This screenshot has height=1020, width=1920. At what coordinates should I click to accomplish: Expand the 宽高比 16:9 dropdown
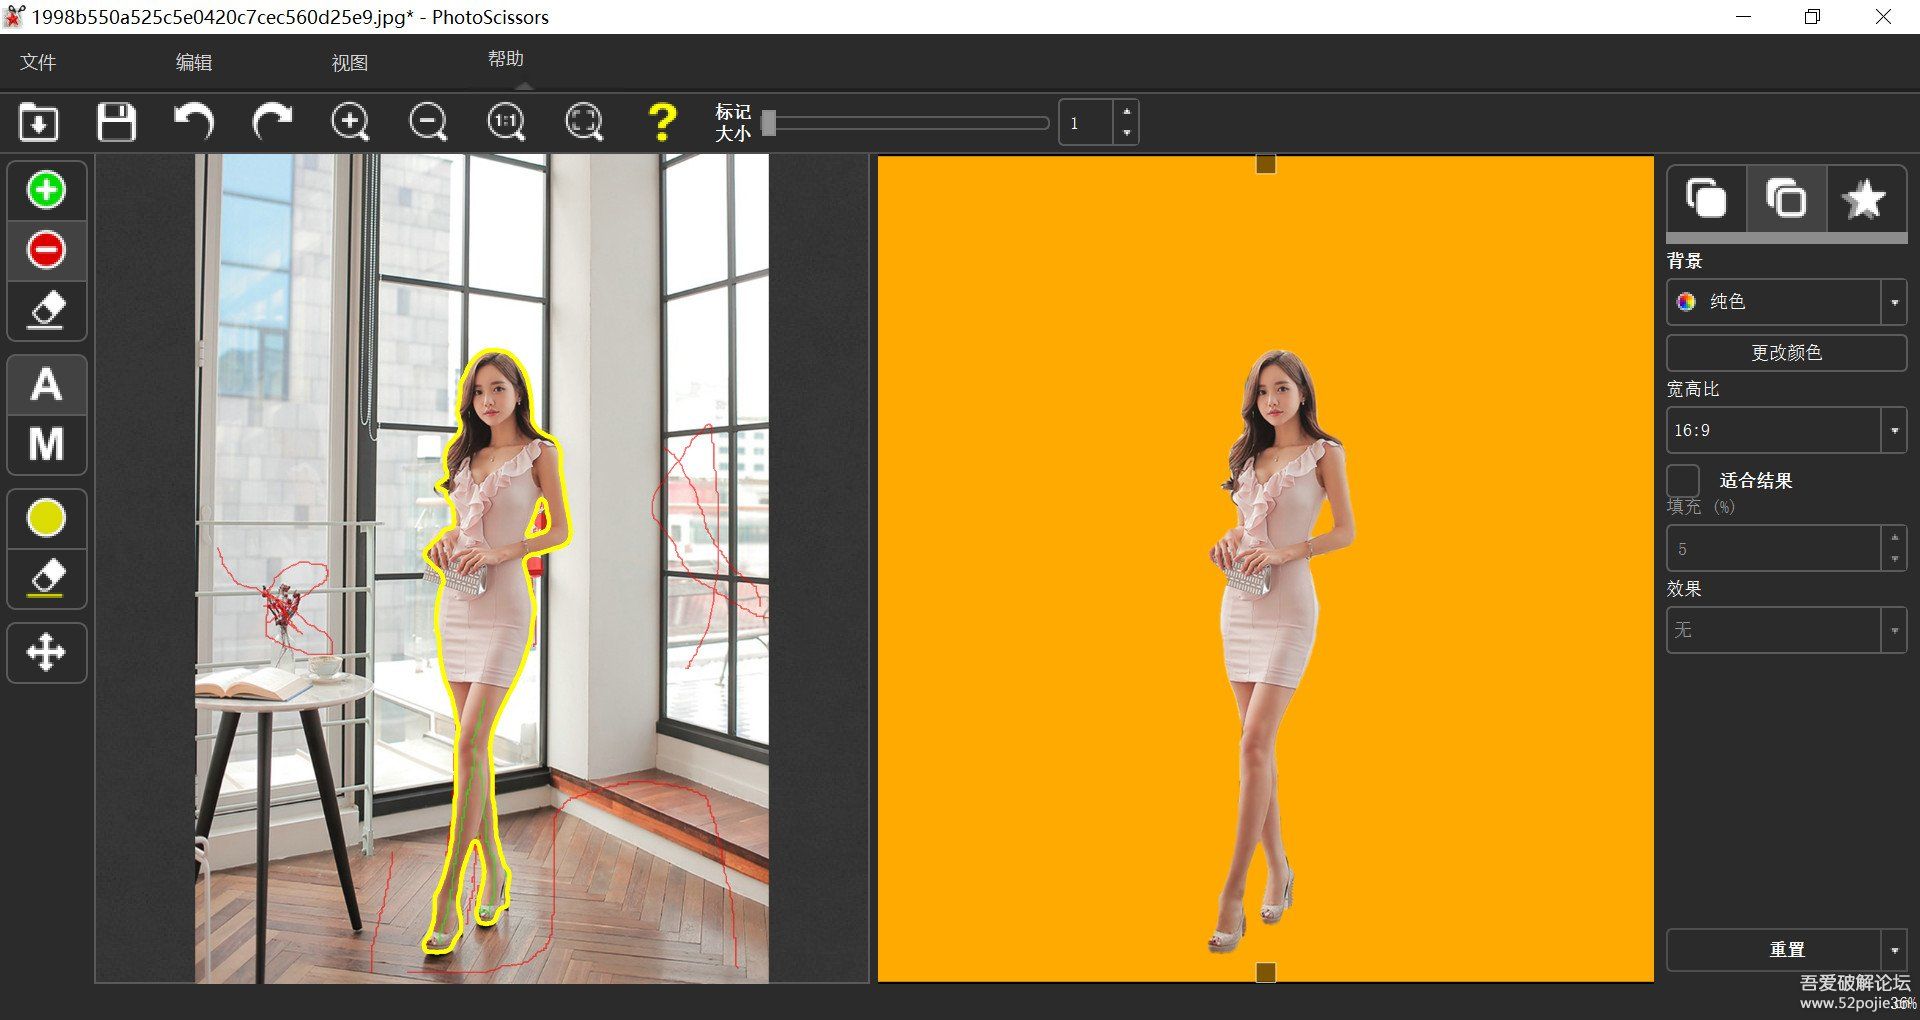click(1893, 431)
